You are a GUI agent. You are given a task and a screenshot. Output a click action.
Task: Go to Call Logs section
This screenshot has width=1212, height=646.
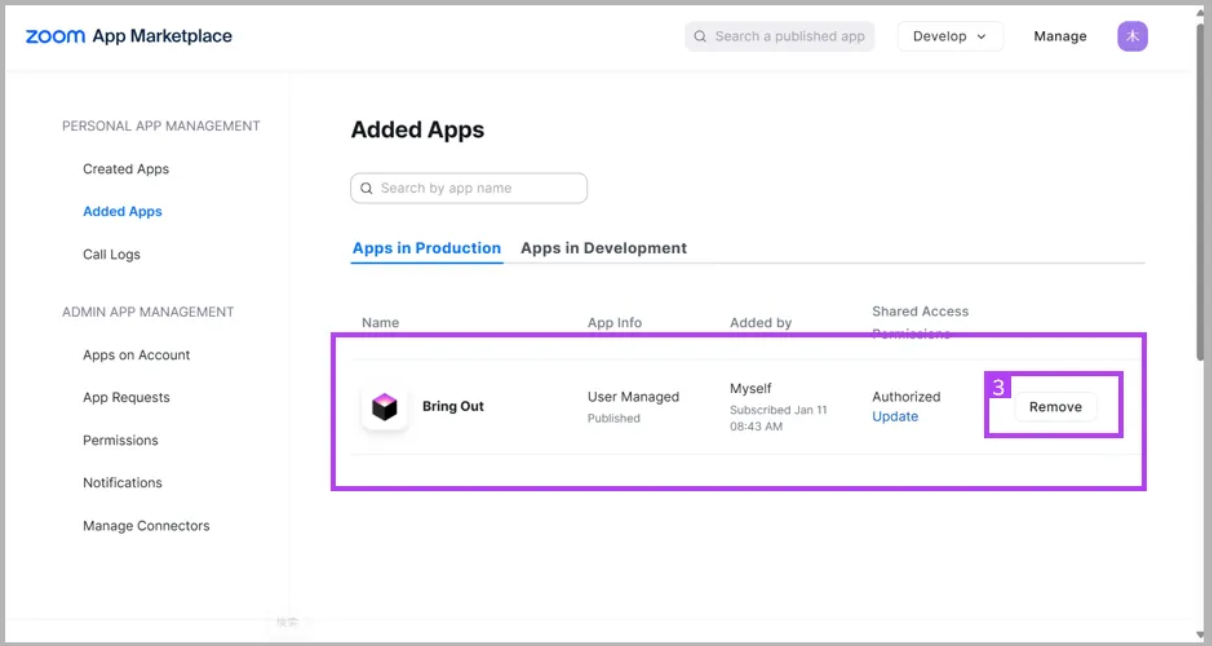[x=111, y=254]
